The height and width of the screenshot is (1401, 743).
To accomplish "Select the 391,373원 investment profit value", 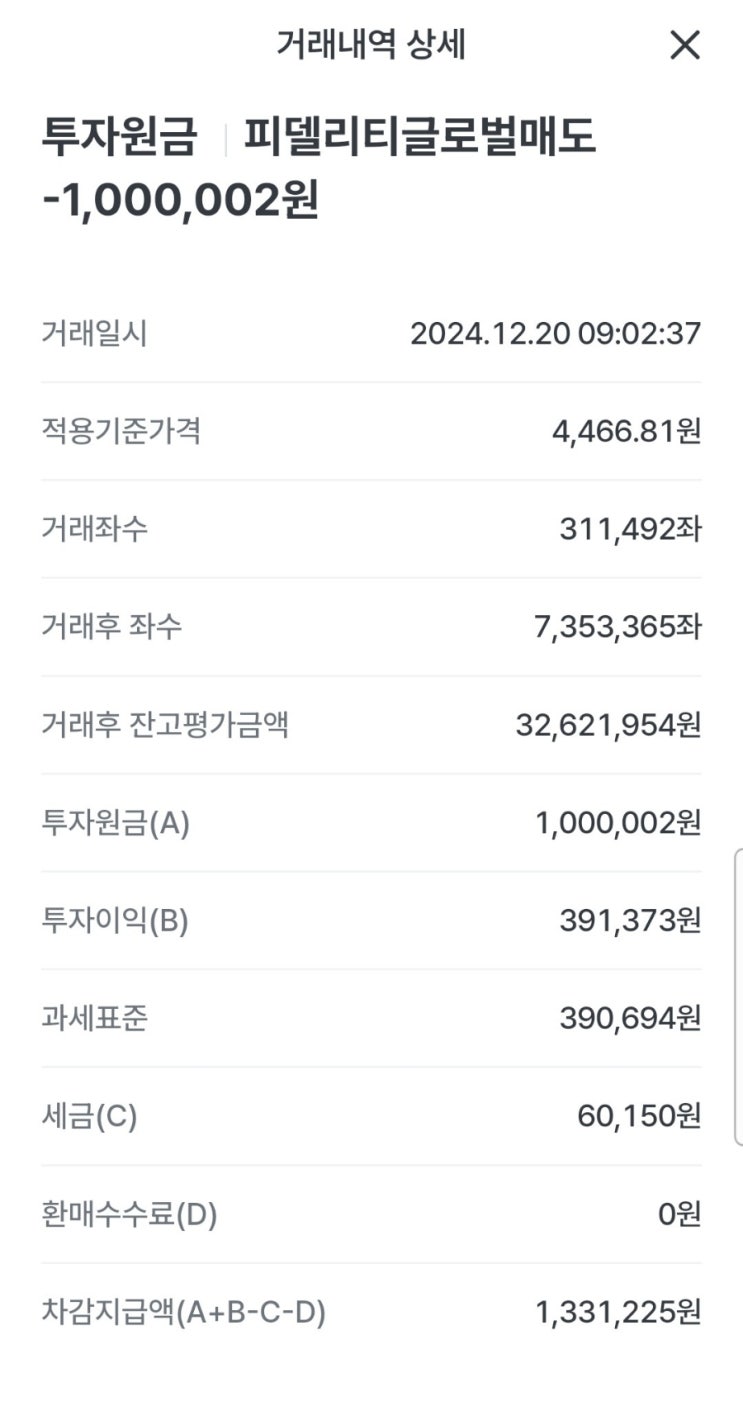I will click(x=630, y=921).
